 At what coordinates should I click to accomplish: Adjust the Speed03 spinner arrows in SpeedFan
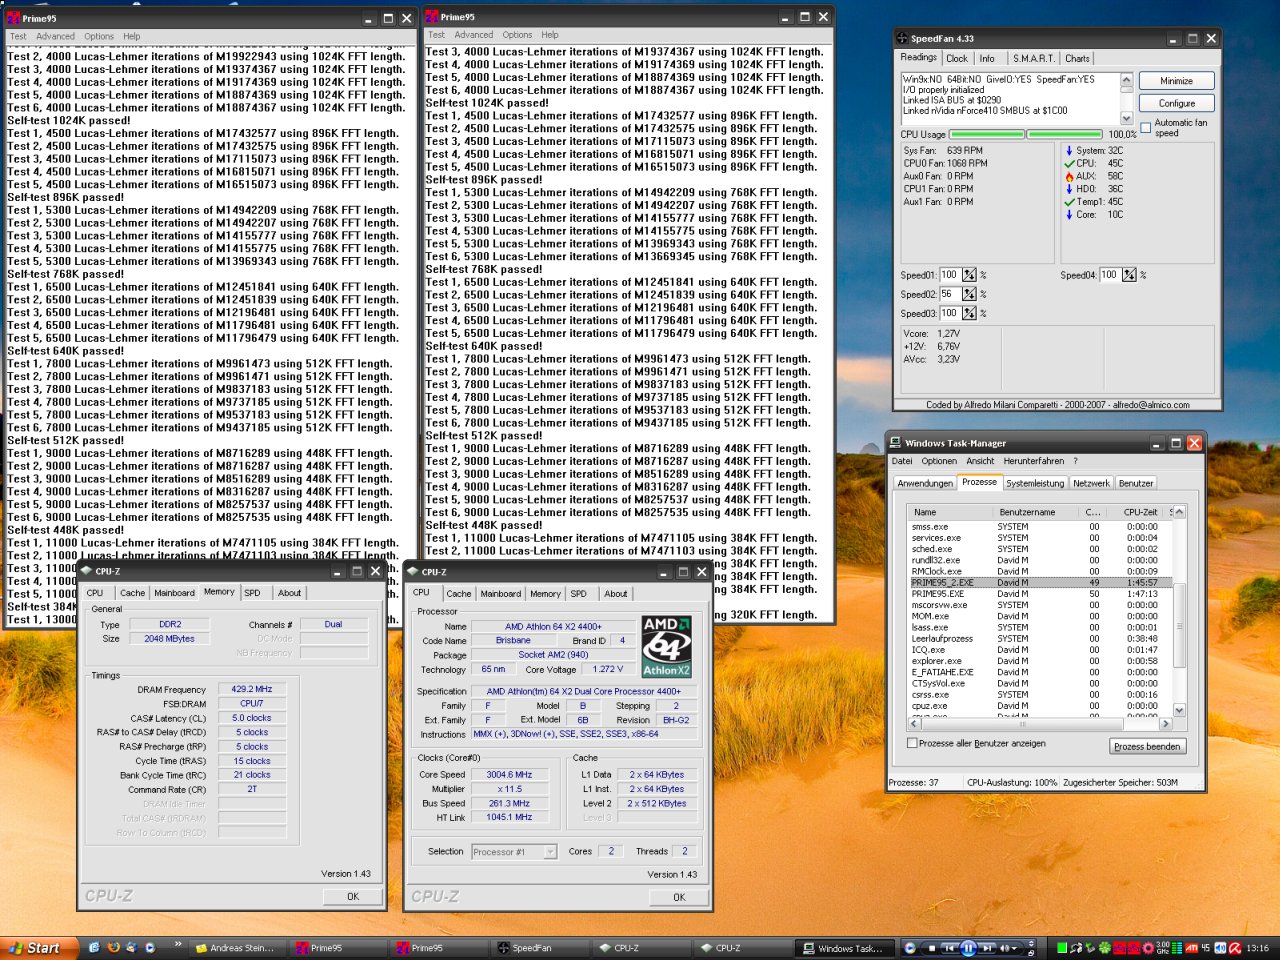(969, 313)
